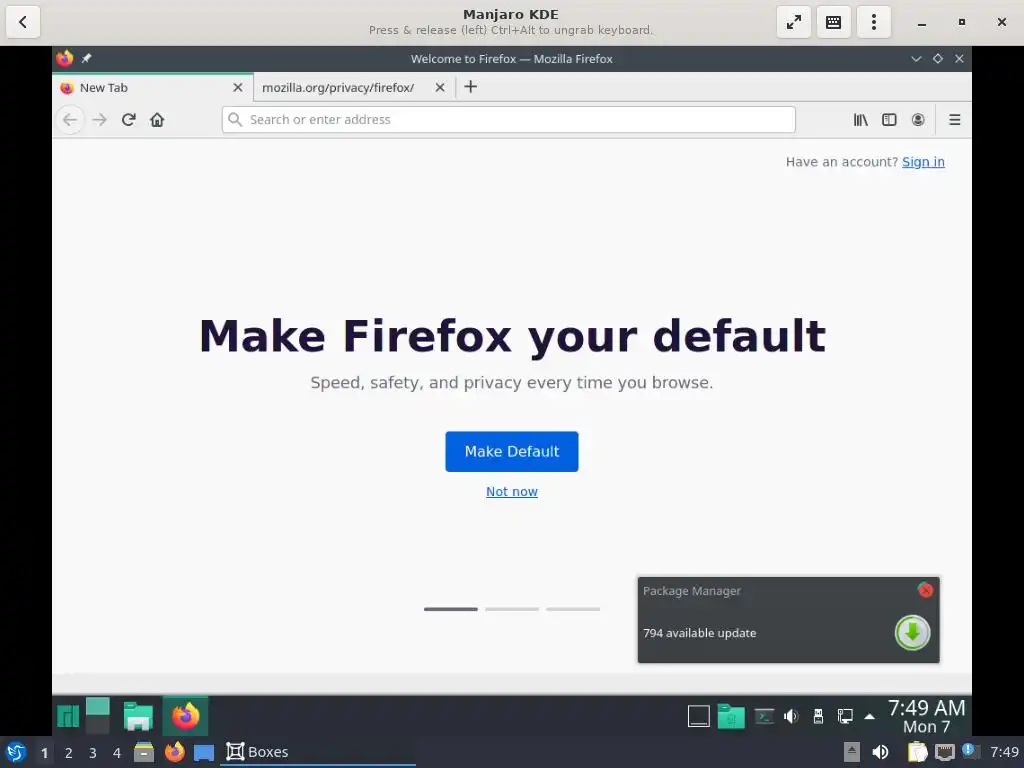Open Firefox Library panel

coord(861,120)
